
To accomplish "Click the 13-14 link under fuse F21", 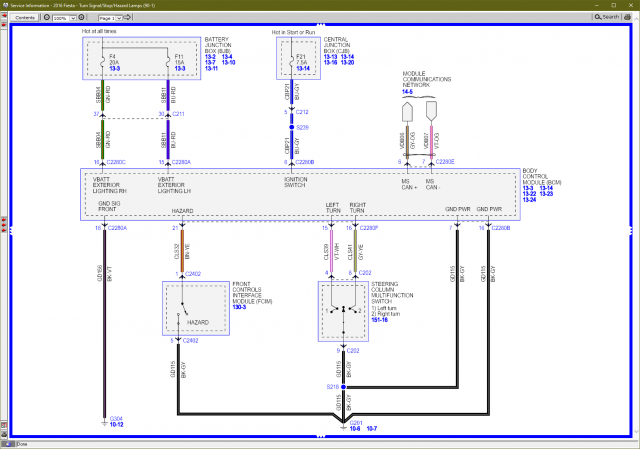I will [x=303, y=69].
